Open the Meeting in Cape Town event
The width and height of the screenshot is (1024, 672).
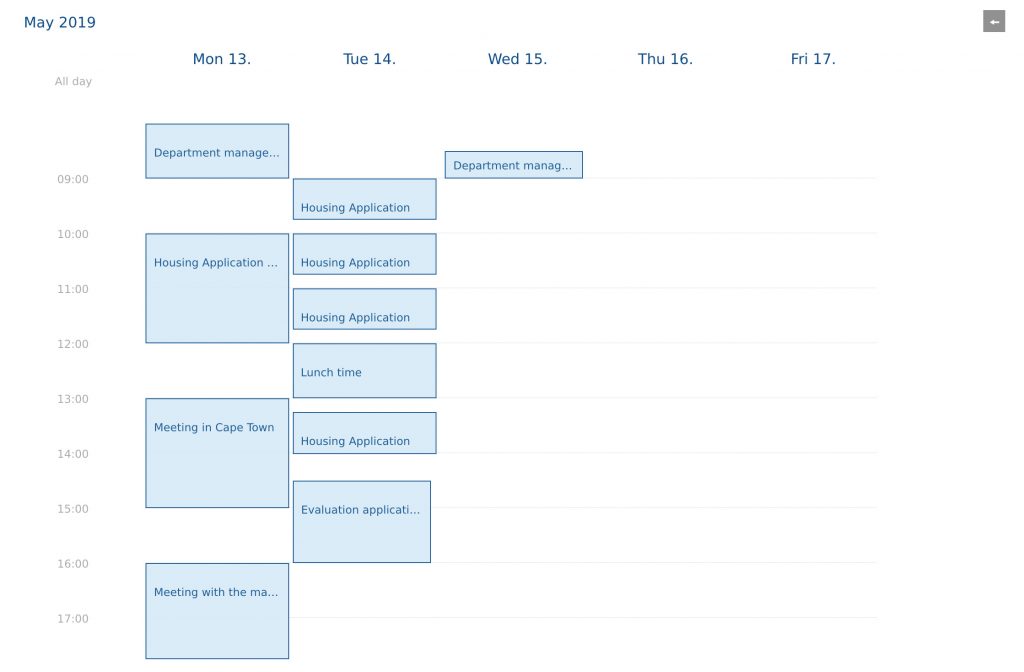pos(217,453)
